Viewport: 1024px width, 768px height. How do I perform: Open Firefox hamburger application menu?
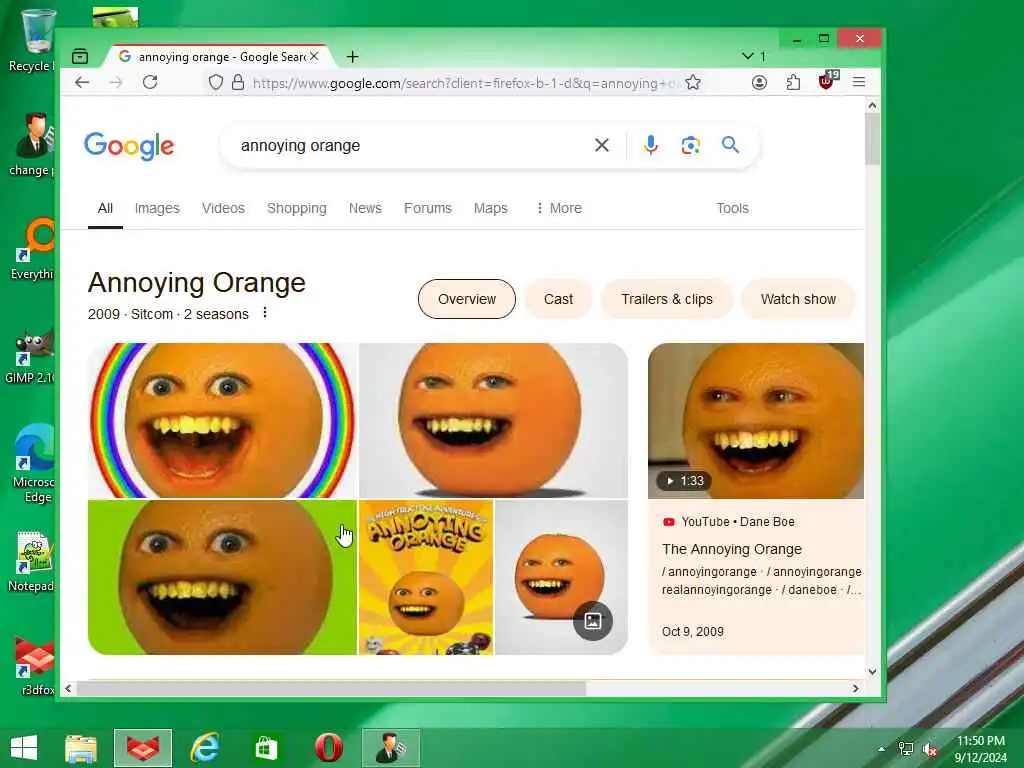859,82
